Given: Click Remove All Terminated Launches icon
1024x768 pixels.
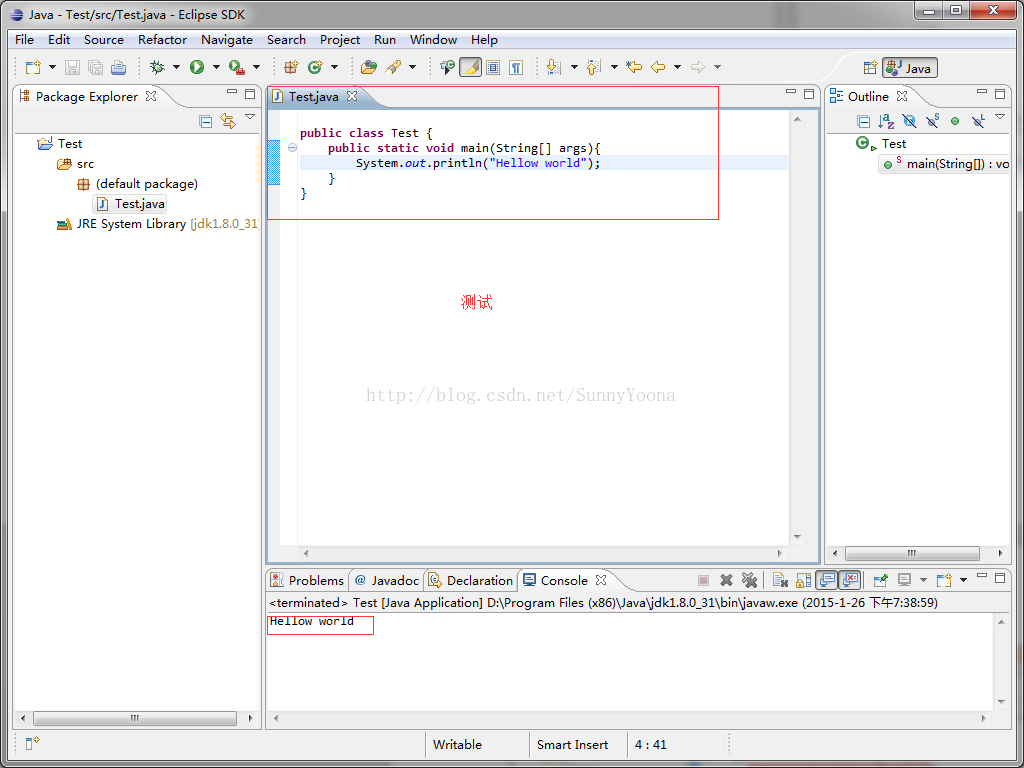Looking at the screenshot, I should pyautogui.click(x=750, y=580).
